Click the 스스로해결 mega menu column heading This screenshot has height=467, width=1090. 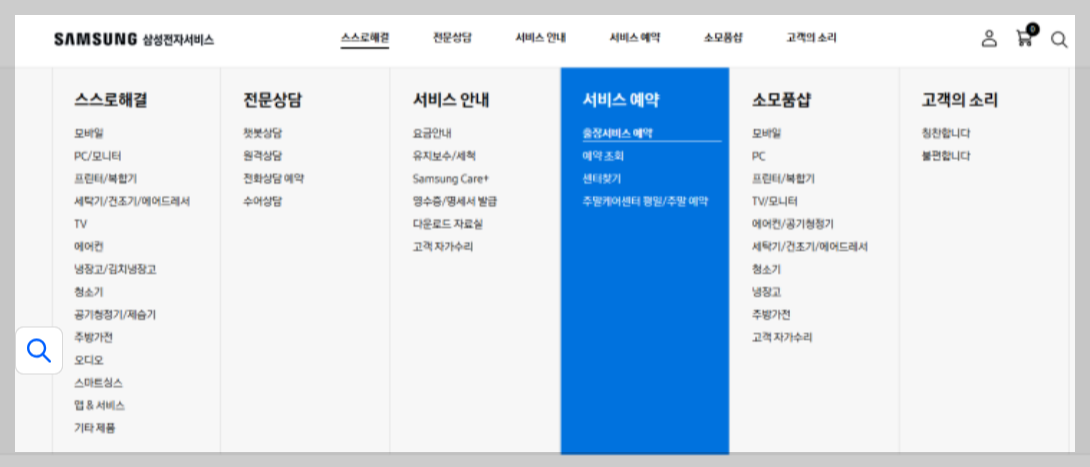click(111, 100)
